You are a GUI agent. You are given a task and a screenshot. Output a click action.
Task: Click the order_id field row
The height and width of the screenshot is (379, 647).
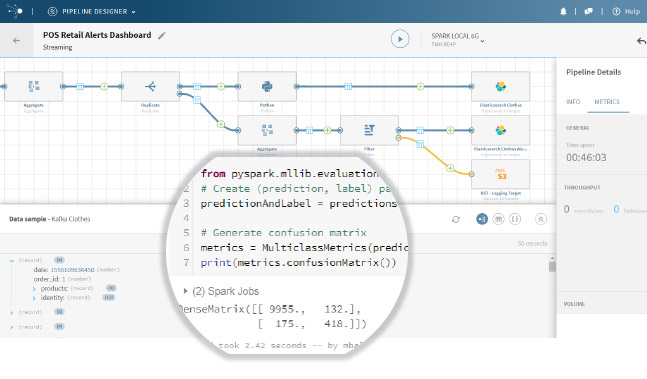[62, 279]
